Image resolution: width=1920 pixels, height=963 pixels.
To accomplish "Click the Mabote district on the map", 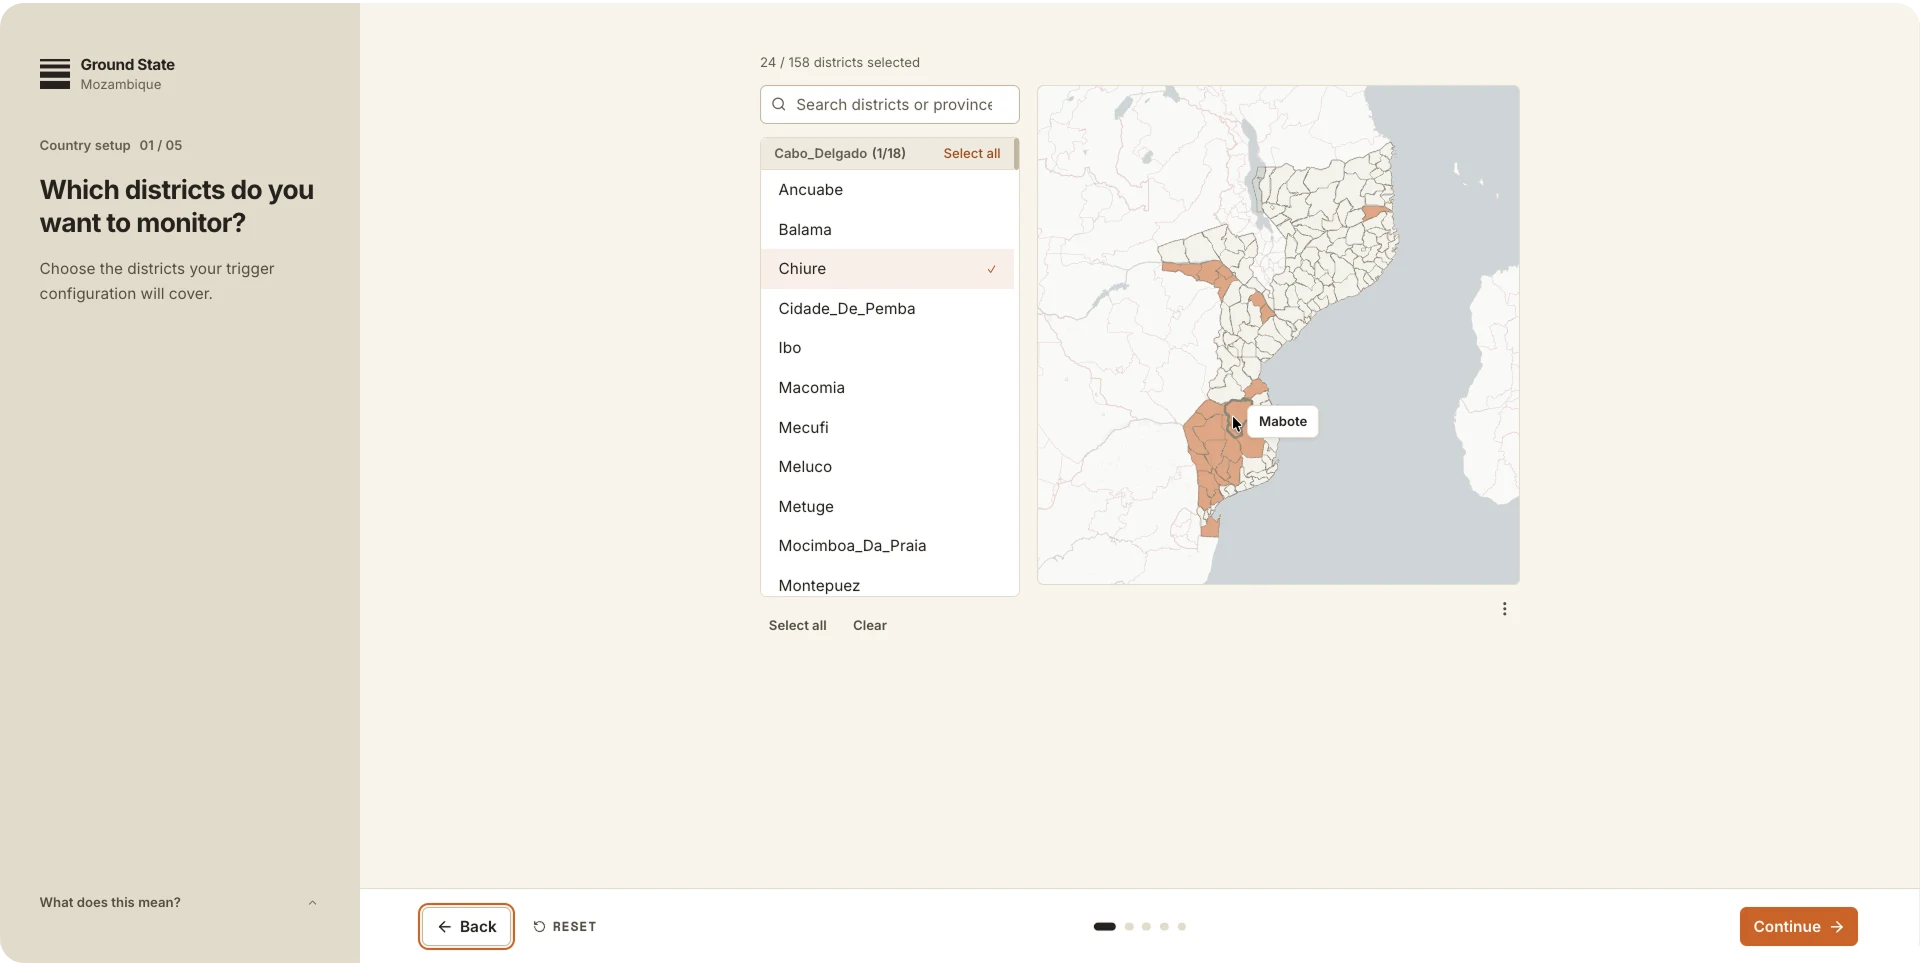I will point(1237,418).
